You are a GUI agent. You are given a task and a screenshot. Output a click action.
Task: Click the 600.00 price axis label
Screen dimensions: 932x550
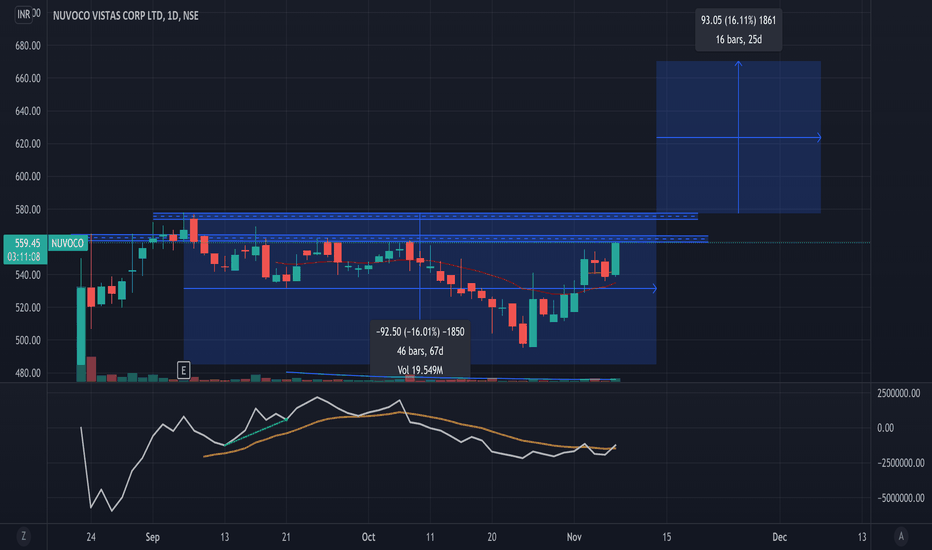click(x=28, y=177)
